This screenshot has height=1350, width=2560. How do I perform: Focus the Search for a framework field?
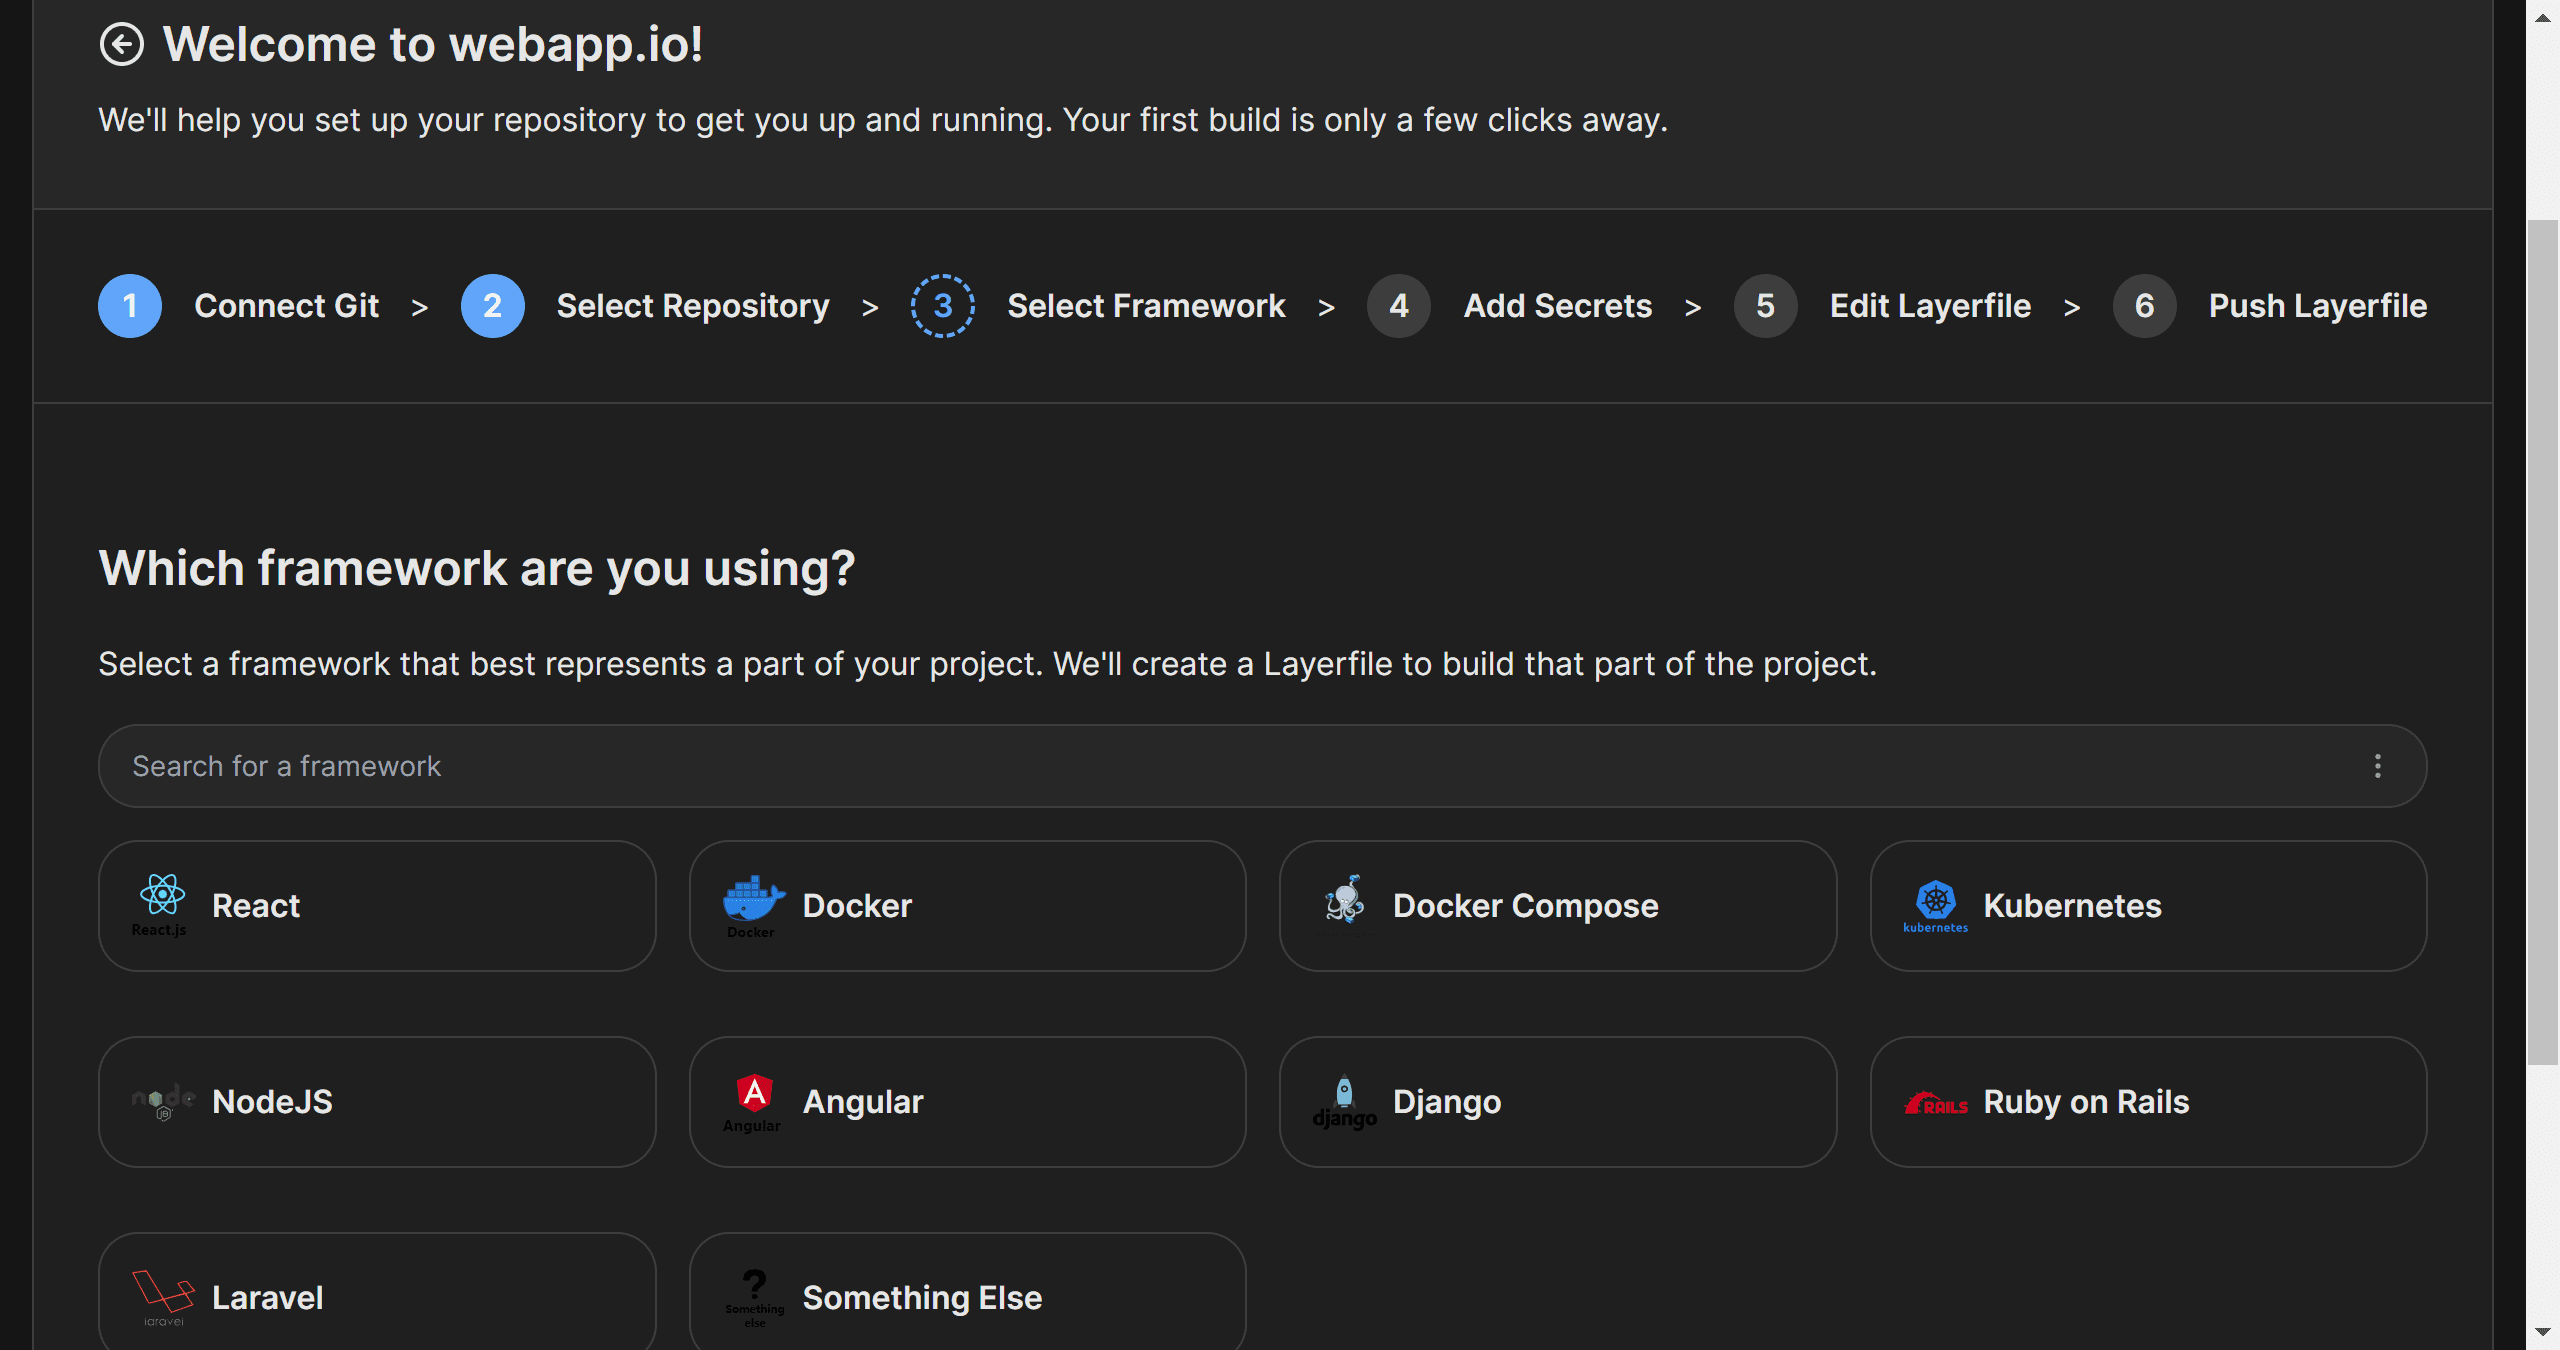(1200, 766)
